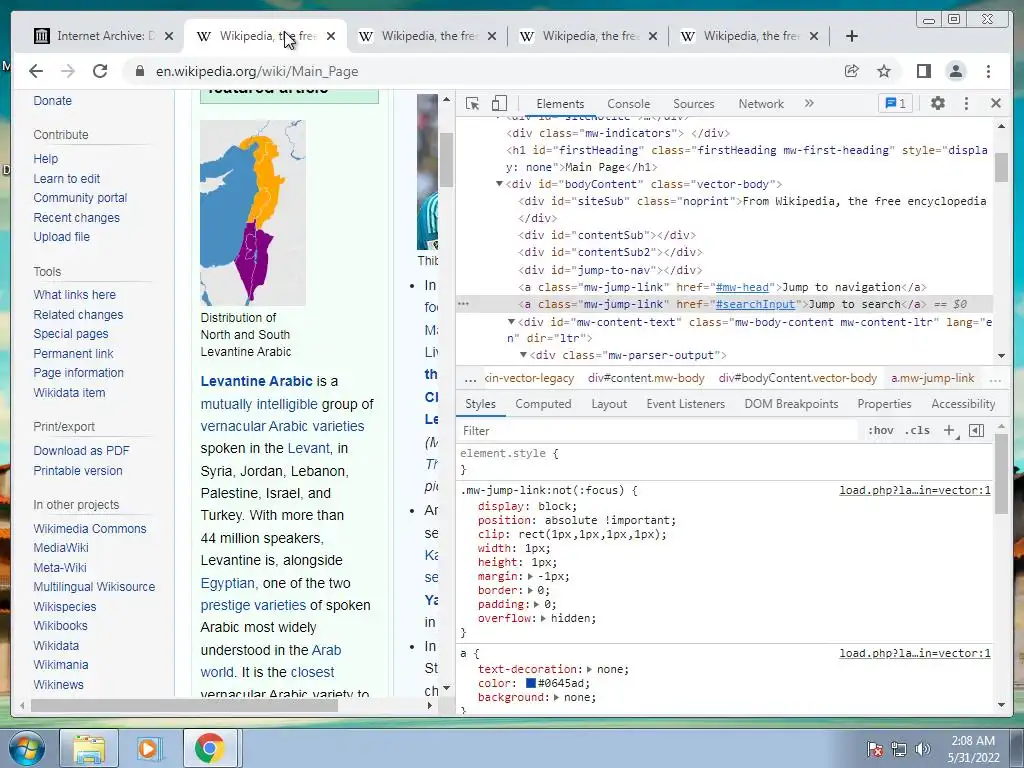Open the Accessibility tab in DevTools
The width and height of the screenshot is (1024, 768).
coord(963,404)
